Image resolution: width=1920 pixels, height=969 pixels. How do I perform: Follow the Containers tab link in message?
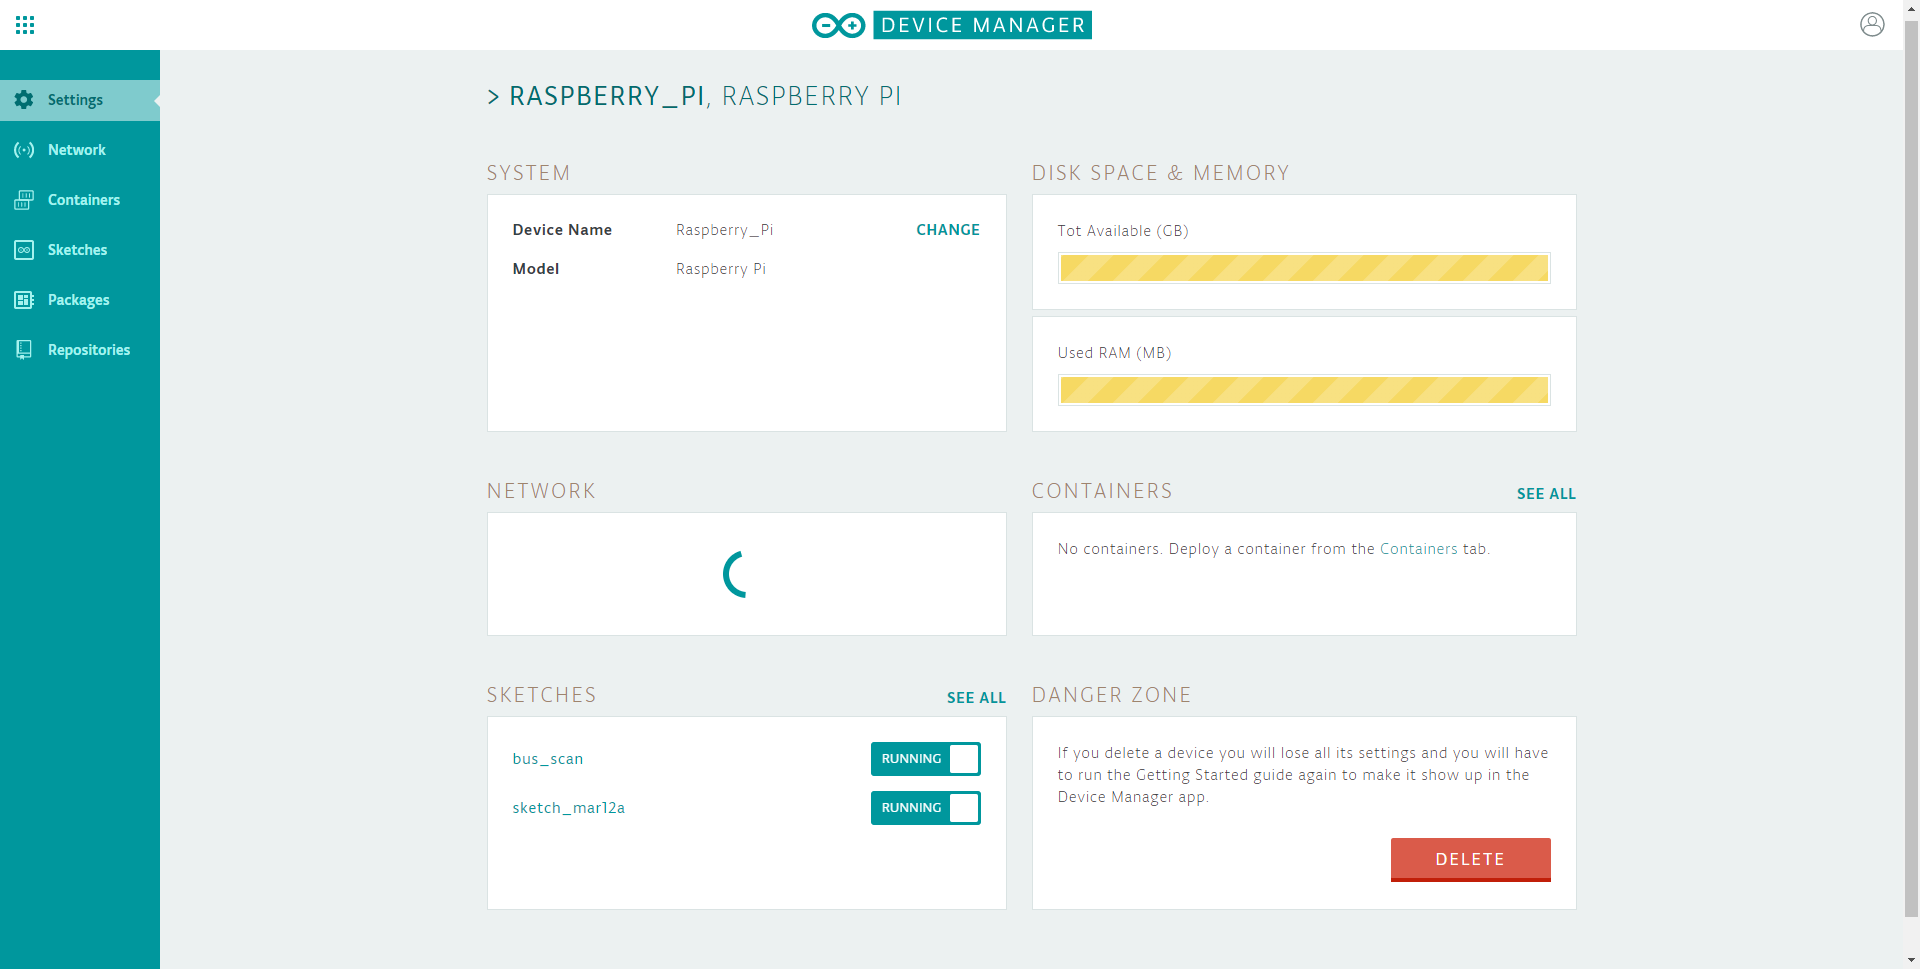[x=1419, y=549]
